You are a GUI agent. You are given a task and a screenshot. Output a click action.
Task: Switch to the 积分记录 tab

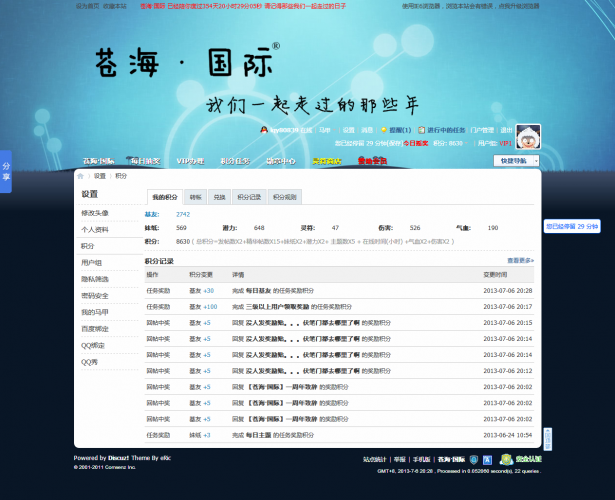(249, 198)
